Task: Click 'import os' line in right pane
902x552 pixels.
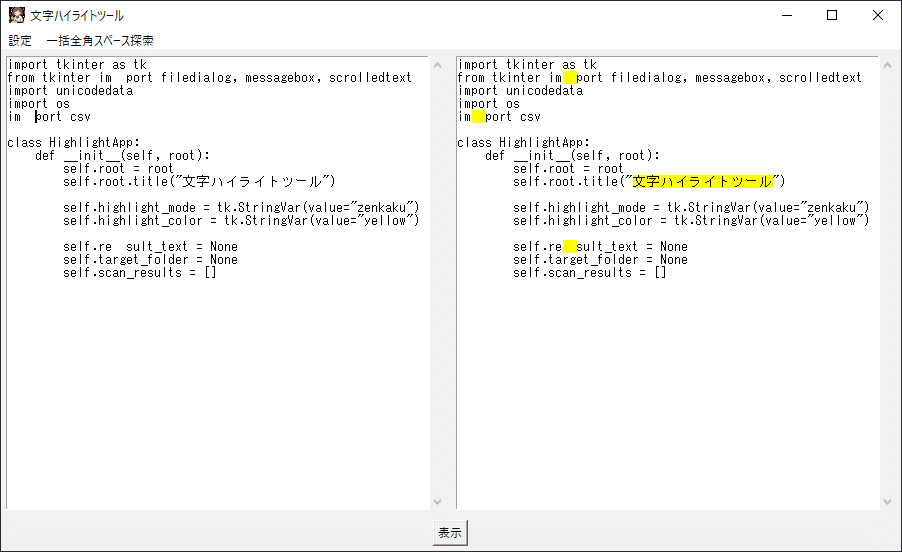Action: (489, 104)
